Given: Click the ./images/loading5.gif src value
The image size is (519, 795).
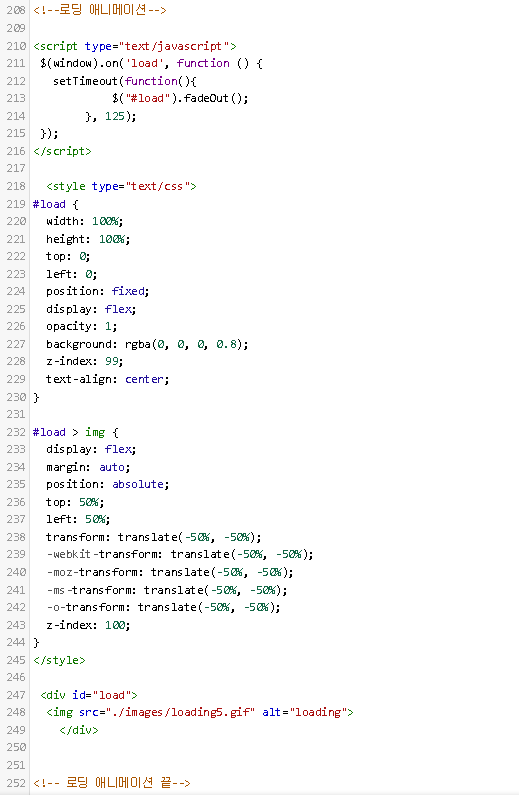Looking at the screenshot, I should pyautogui.click(x=180, y=712).
